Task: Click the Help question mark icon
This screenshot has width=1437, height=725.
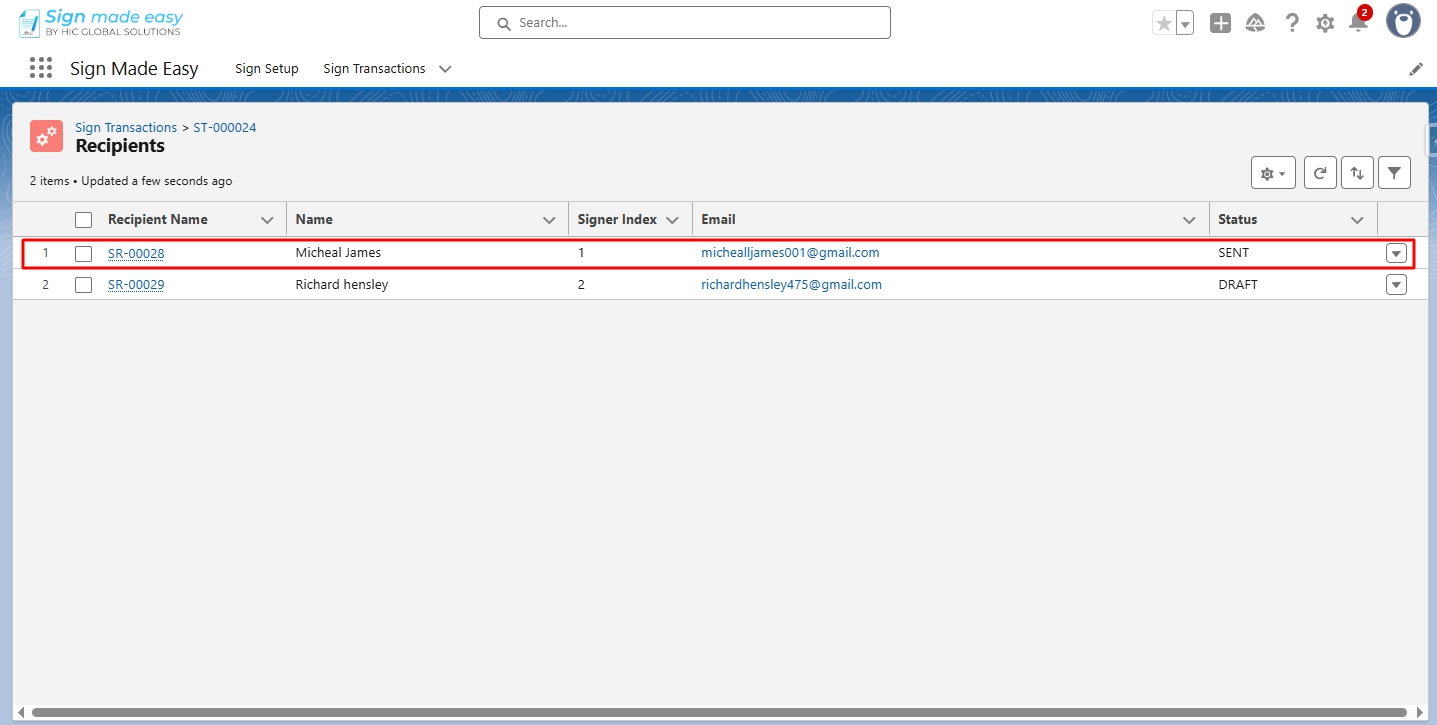Action: click(1292, 23)
